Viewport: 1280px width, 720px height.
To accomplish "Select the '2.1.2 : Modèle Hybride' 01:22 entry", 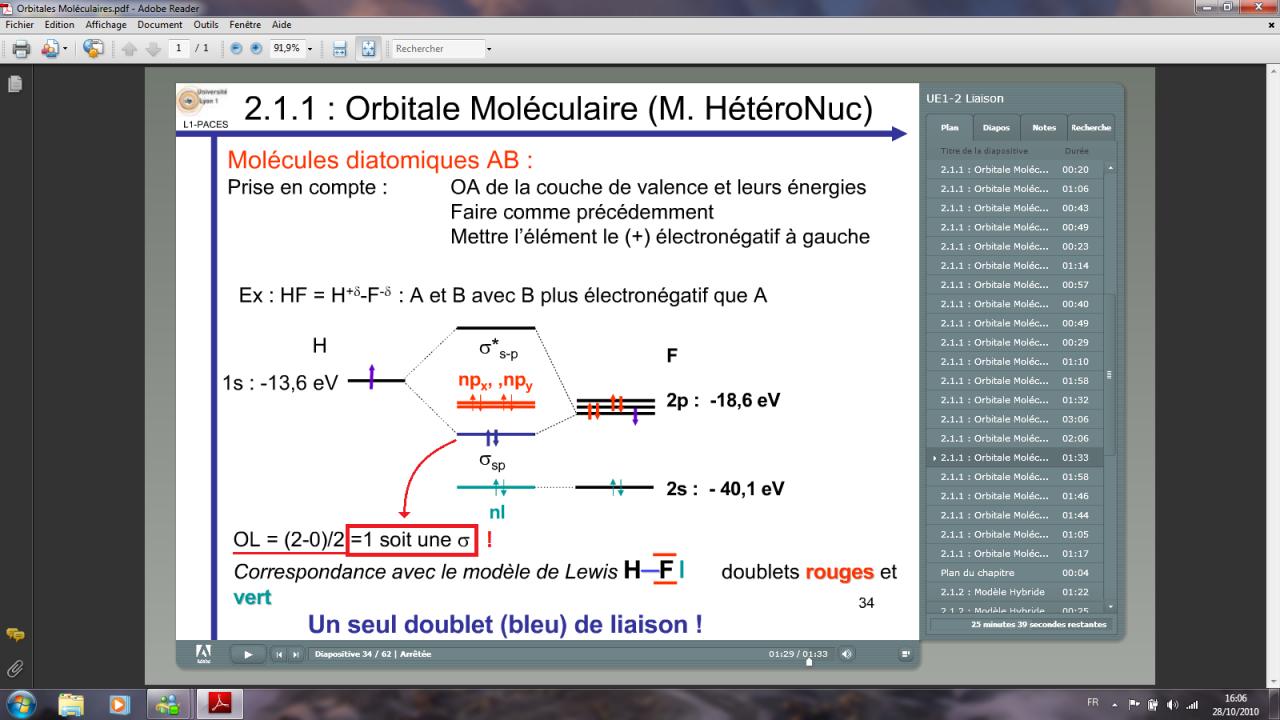I will pos(1014,592).
